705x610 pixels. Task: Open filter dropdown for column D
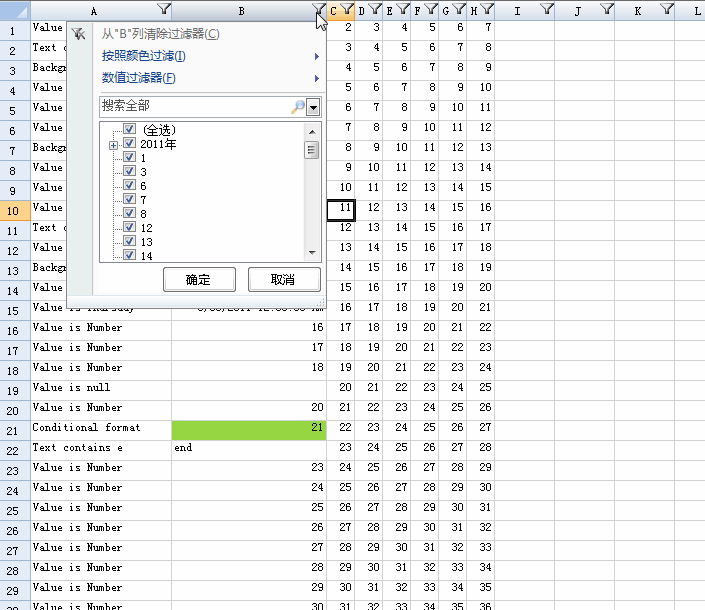375,9
